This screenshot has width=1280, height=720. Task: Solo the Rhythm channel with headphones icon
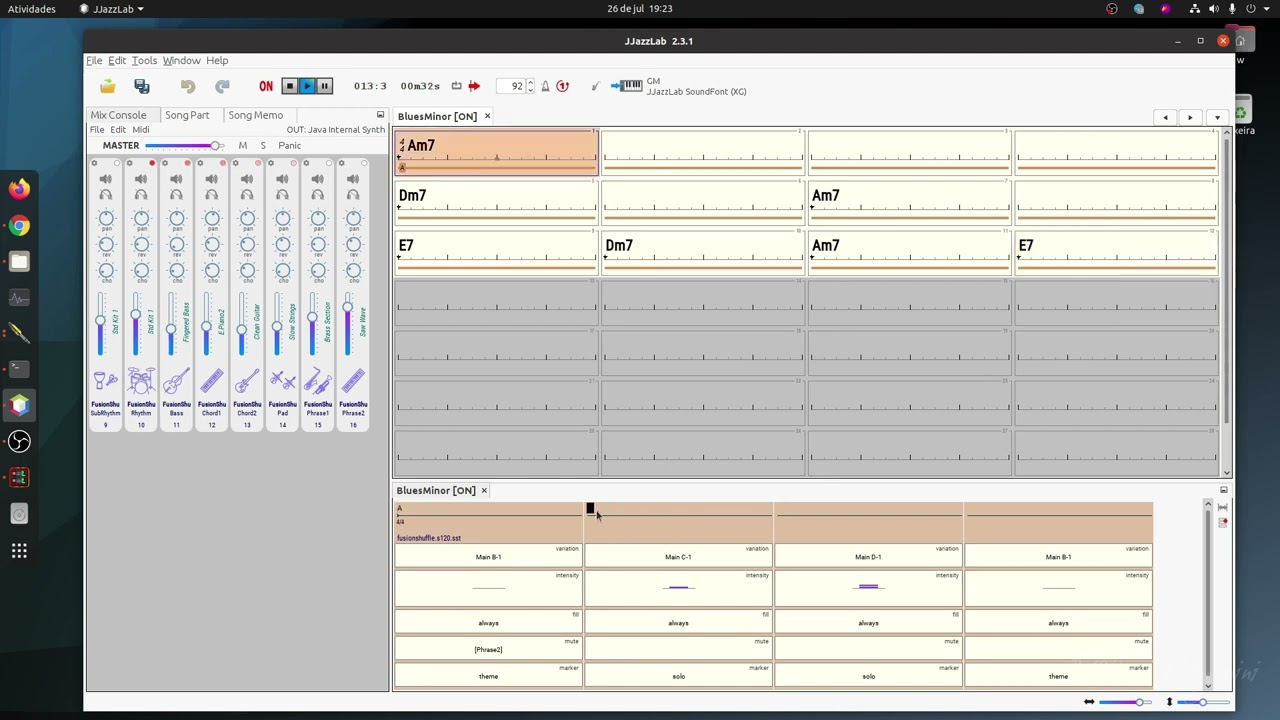pos(141,195)
